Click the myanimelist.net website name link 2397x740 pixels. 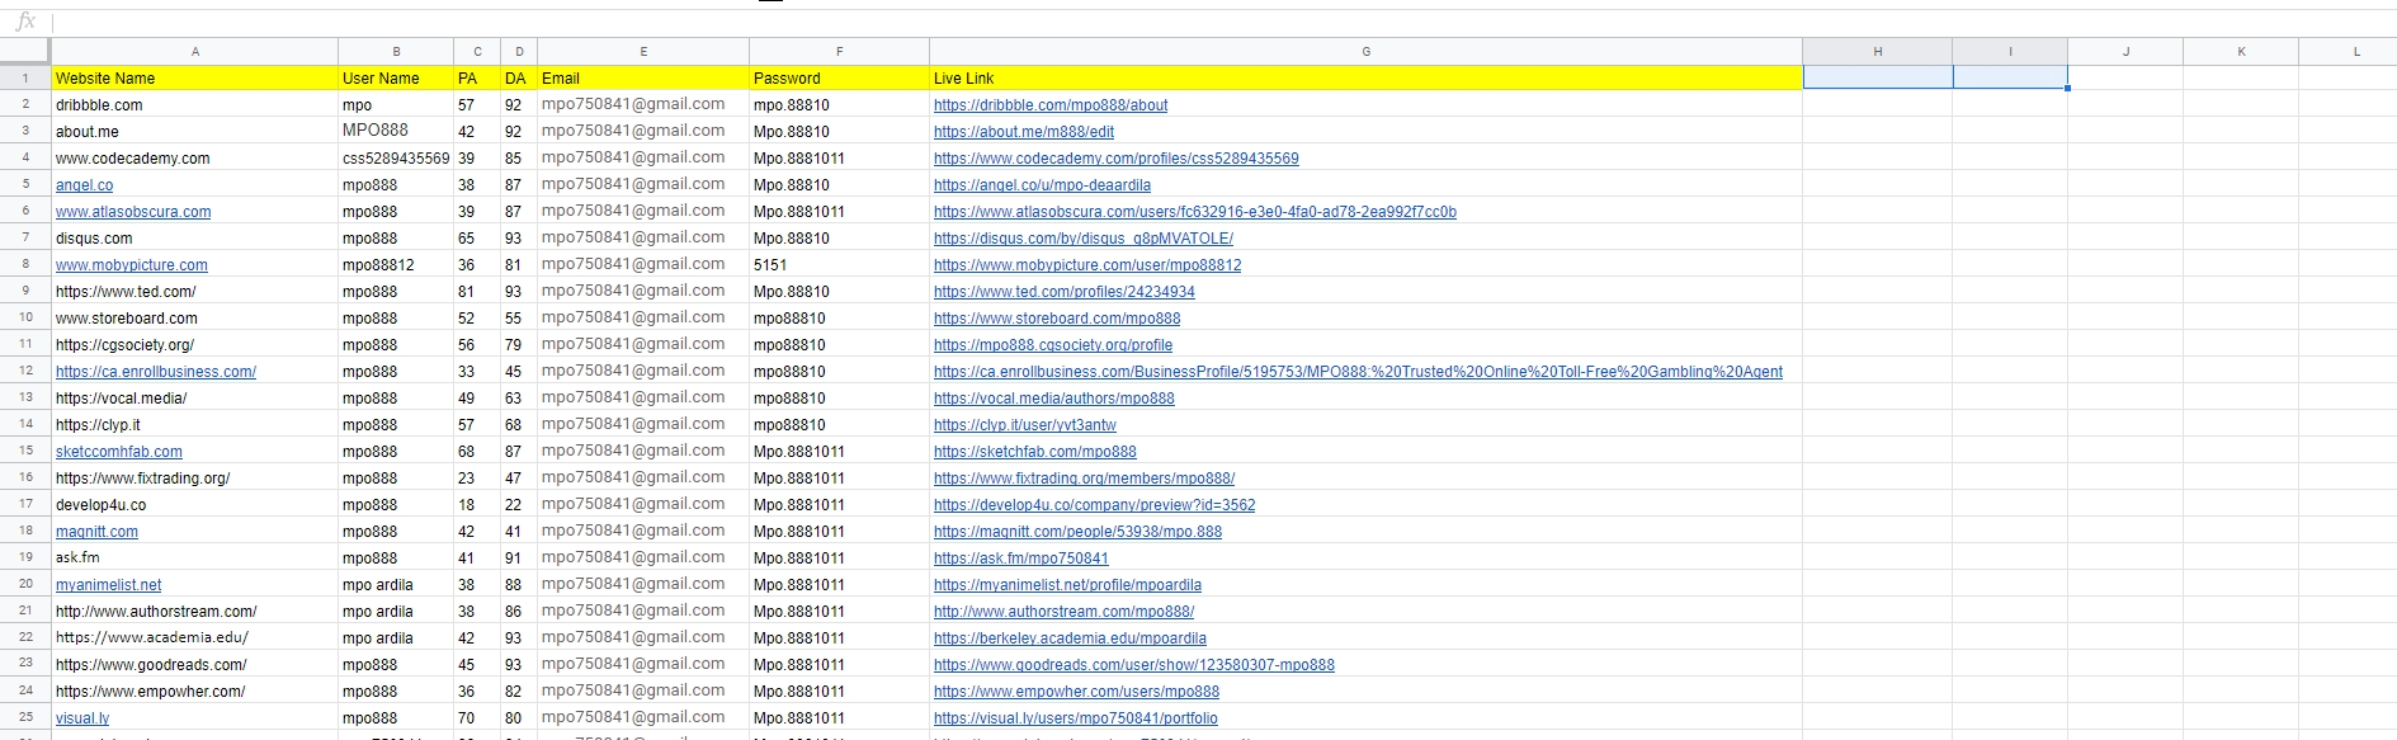(x=108, y=585)
